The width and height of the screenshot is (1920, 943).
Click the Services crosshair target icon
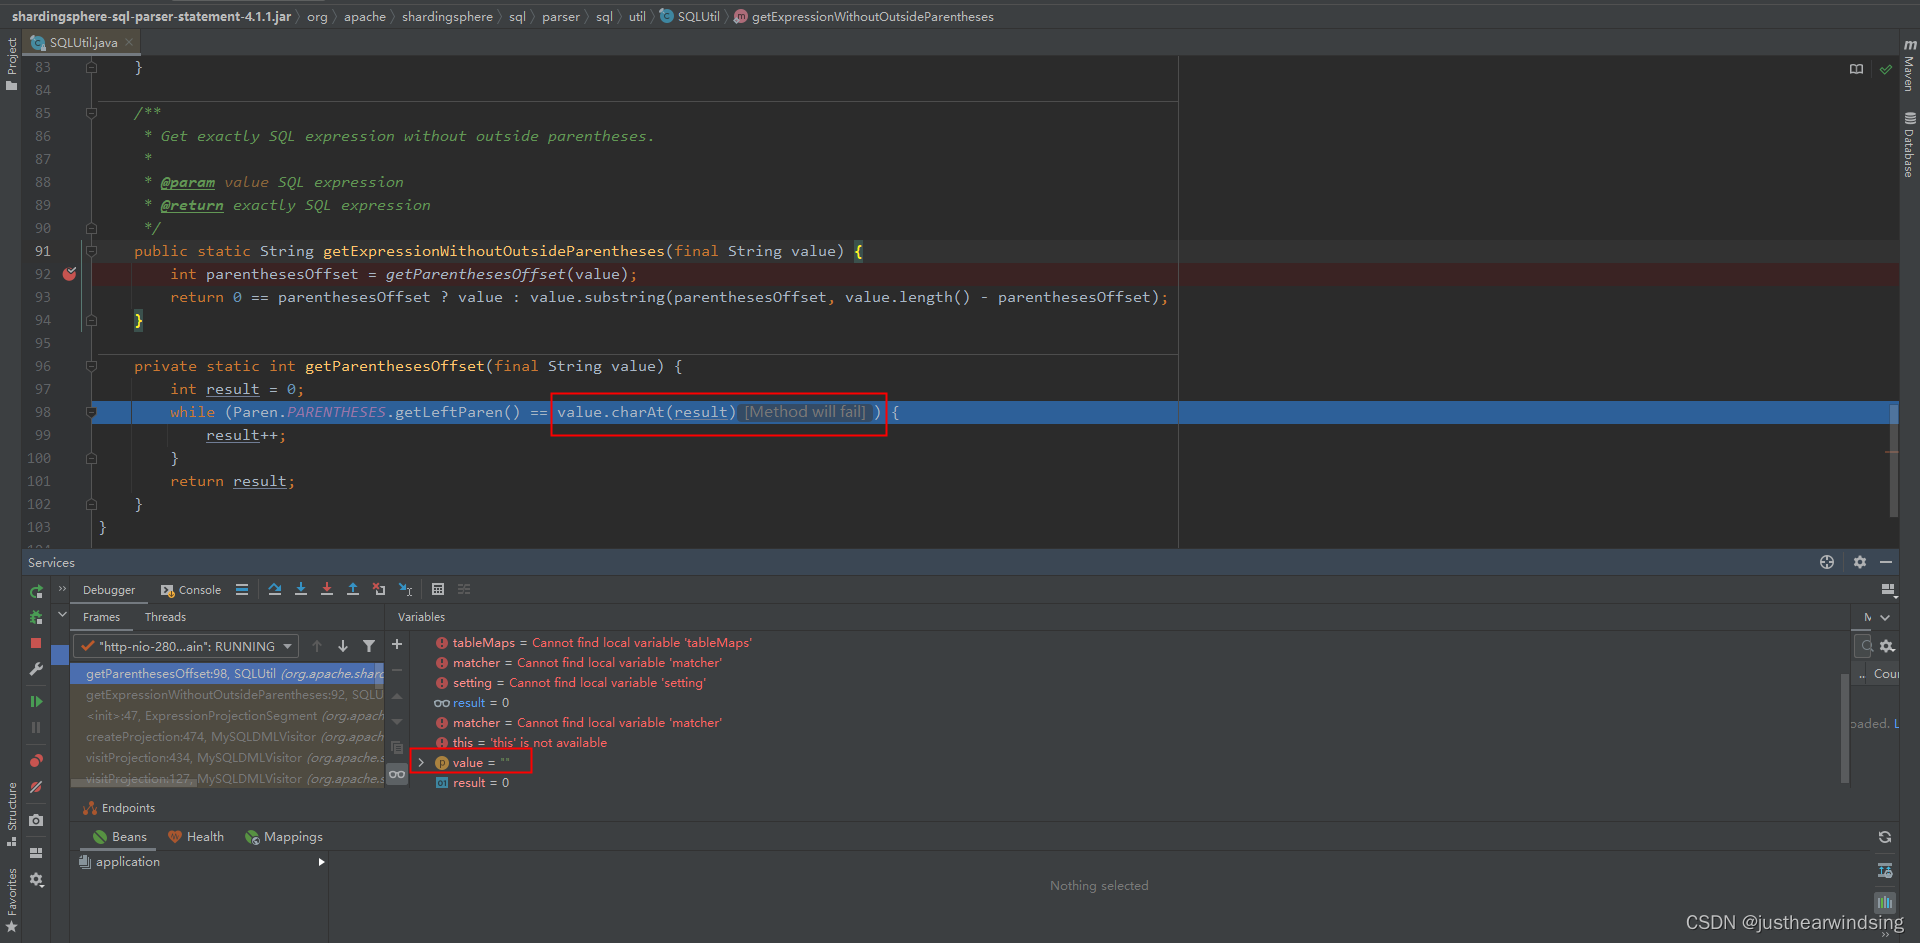point(1827,562)
